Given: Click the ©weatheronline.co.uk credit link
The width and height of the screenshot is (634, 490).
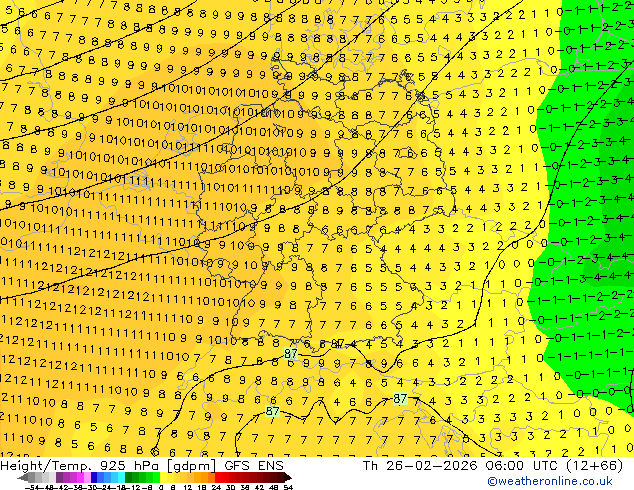Looking at the screenshot, I should click(549, 481).
